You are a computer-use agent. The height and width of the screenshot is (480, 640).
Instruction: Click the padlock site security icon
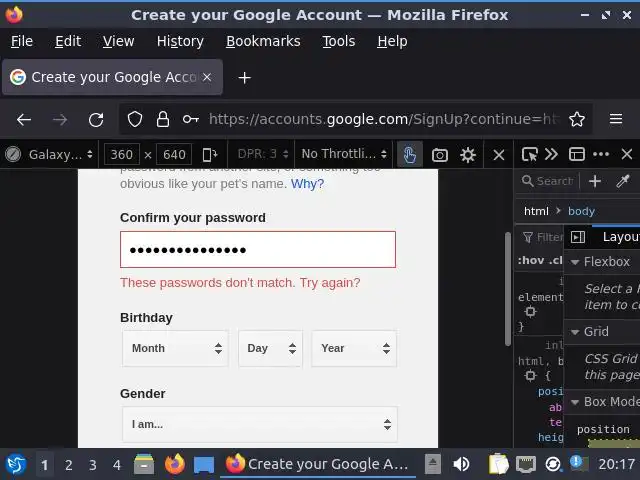[162, 119]
